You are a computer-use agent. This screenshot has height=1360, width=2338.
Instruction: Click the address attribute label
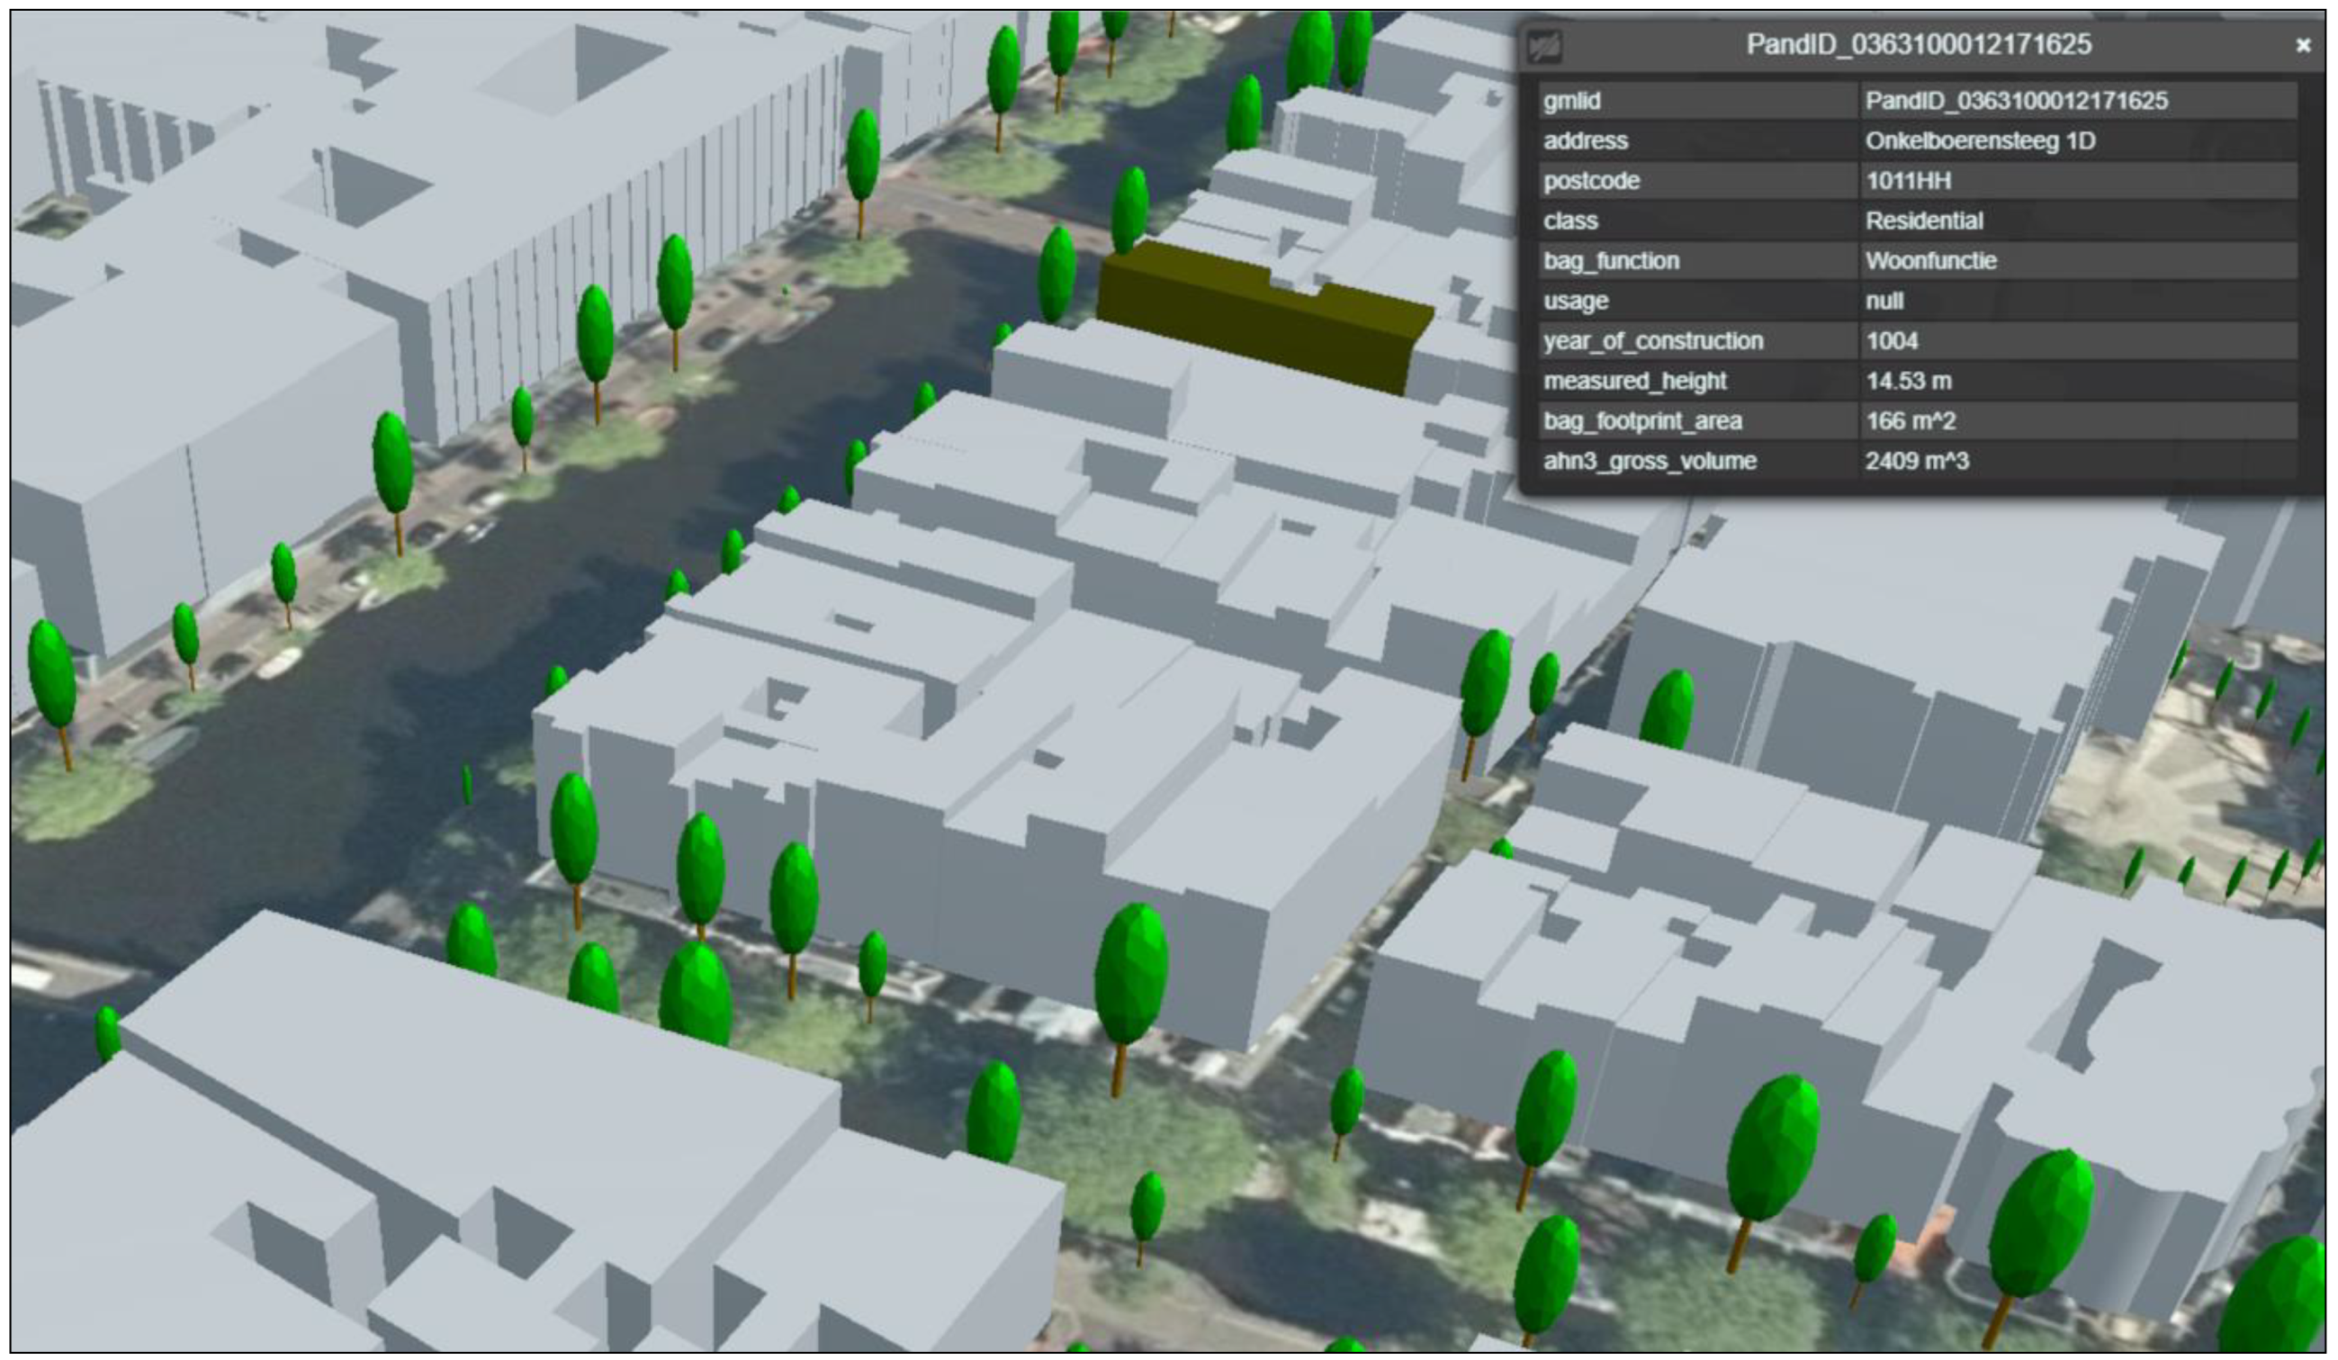pos(1585,141)
